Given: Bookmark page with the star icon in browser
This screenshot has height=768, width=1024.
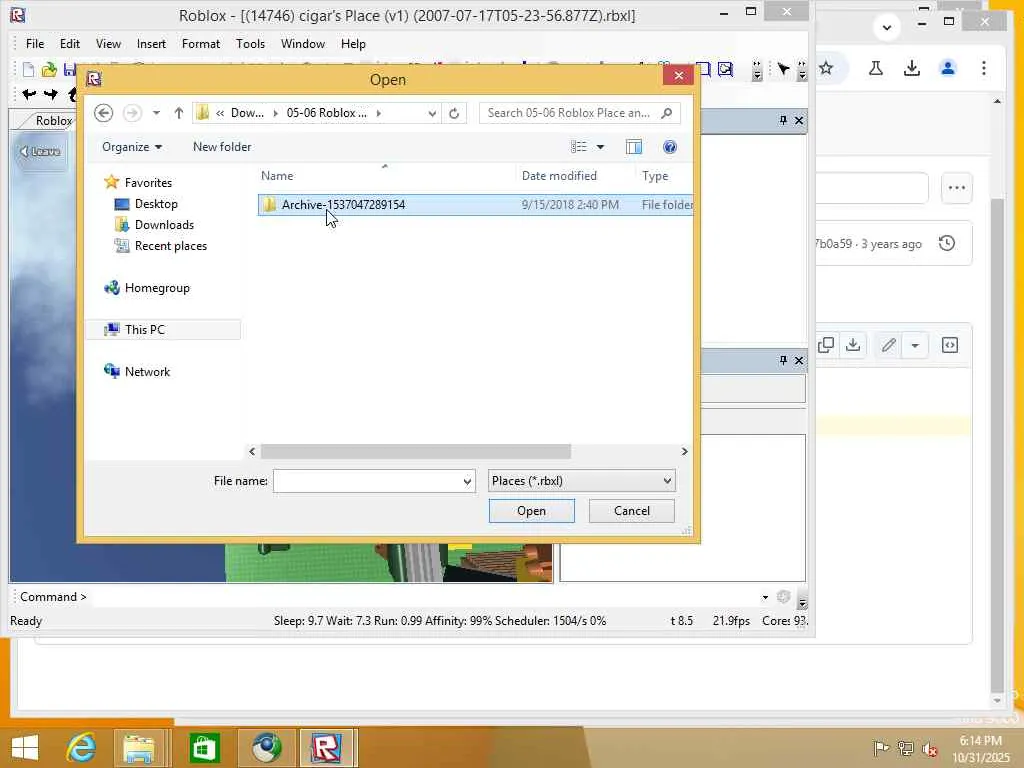Looking at the screenshot, I should pos(826,68).
